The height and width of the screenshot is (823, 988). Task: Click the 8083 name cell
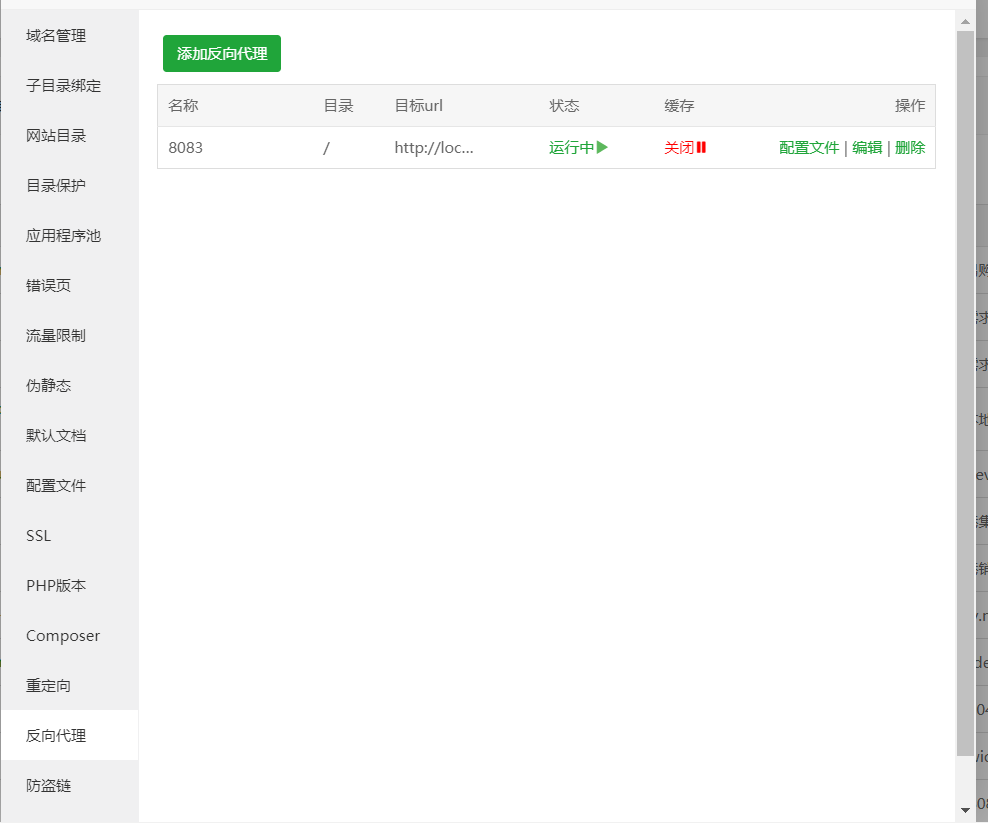coord(185,147)
